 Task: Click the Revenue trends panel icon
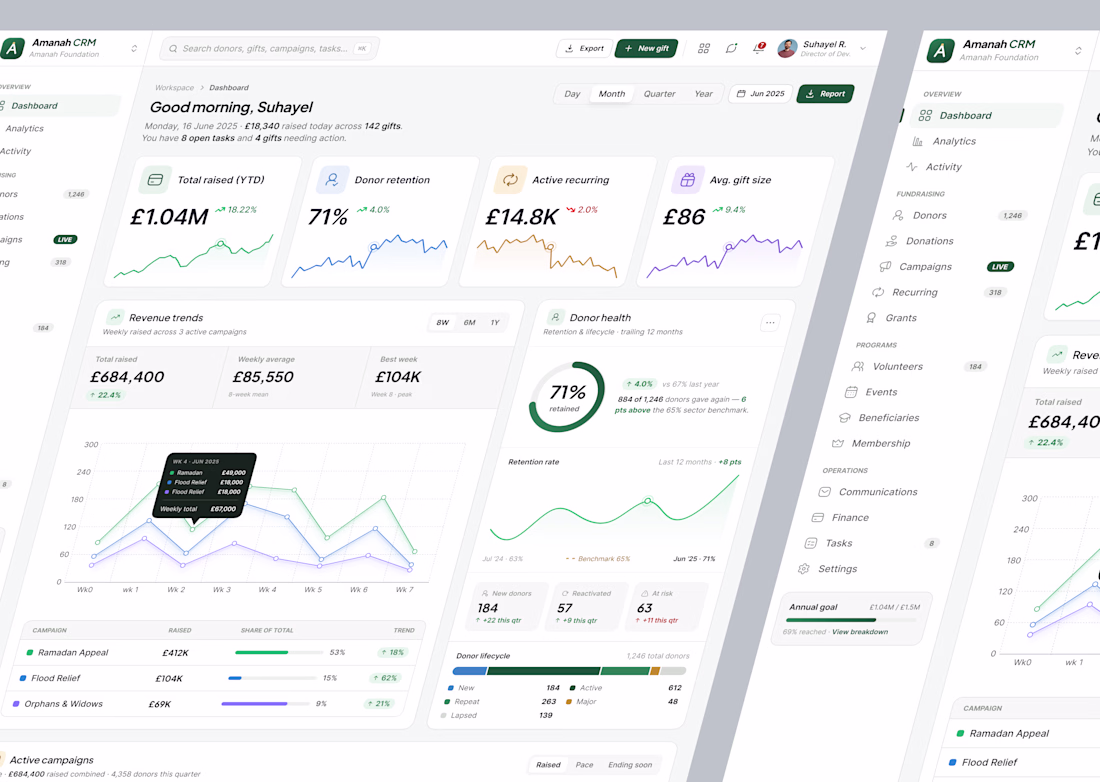[115, 317]
